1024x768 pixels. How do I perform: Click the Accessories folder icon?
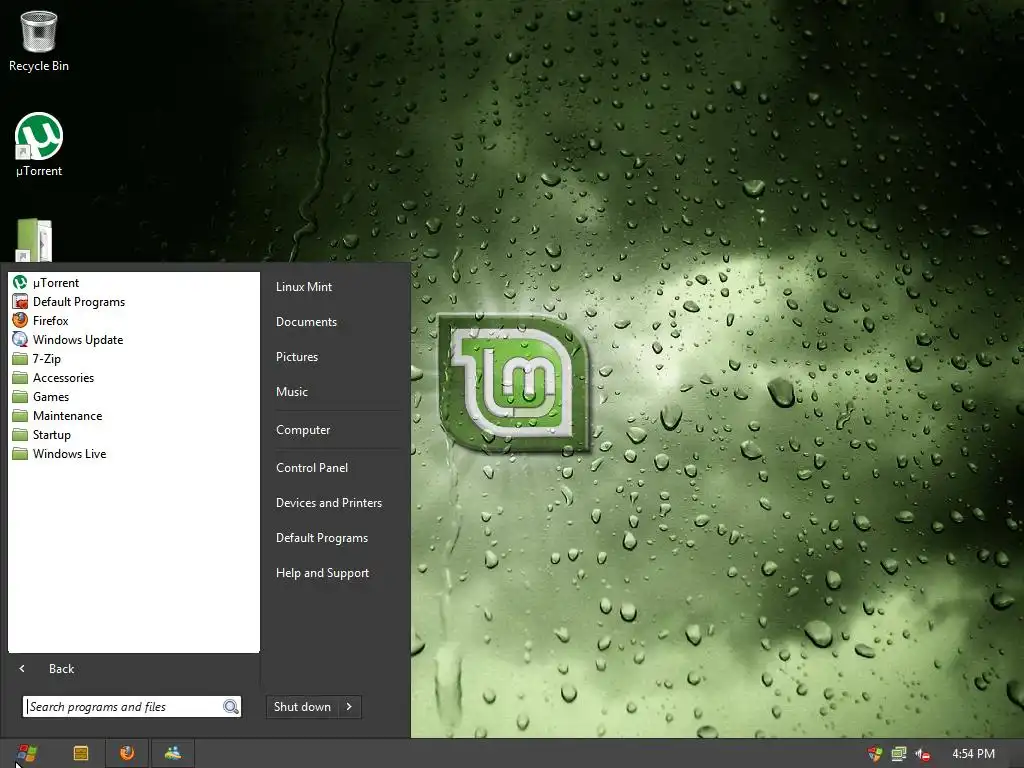(x=20, y=377)
